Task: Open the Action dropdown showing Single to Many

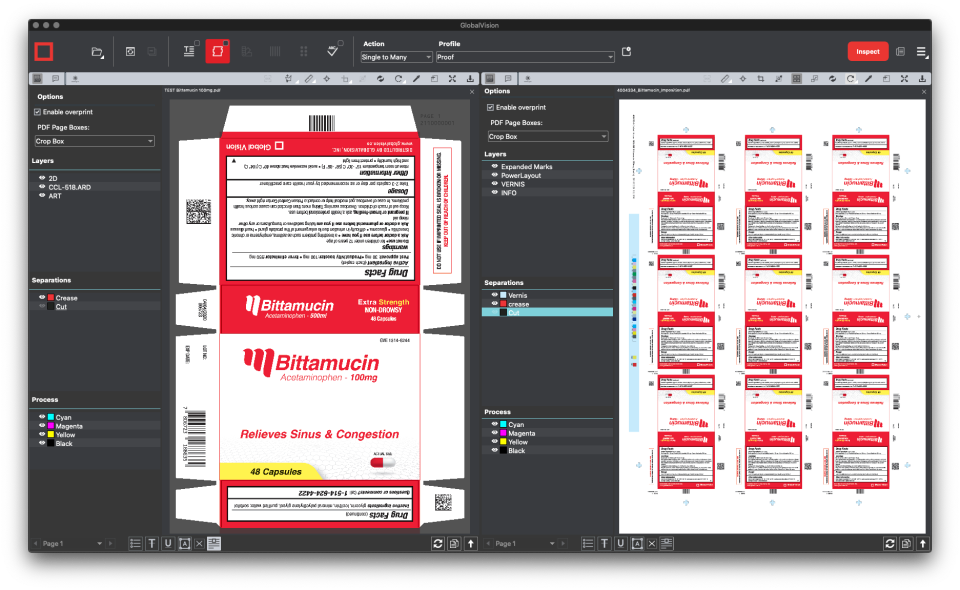Action: click(395, 57)
